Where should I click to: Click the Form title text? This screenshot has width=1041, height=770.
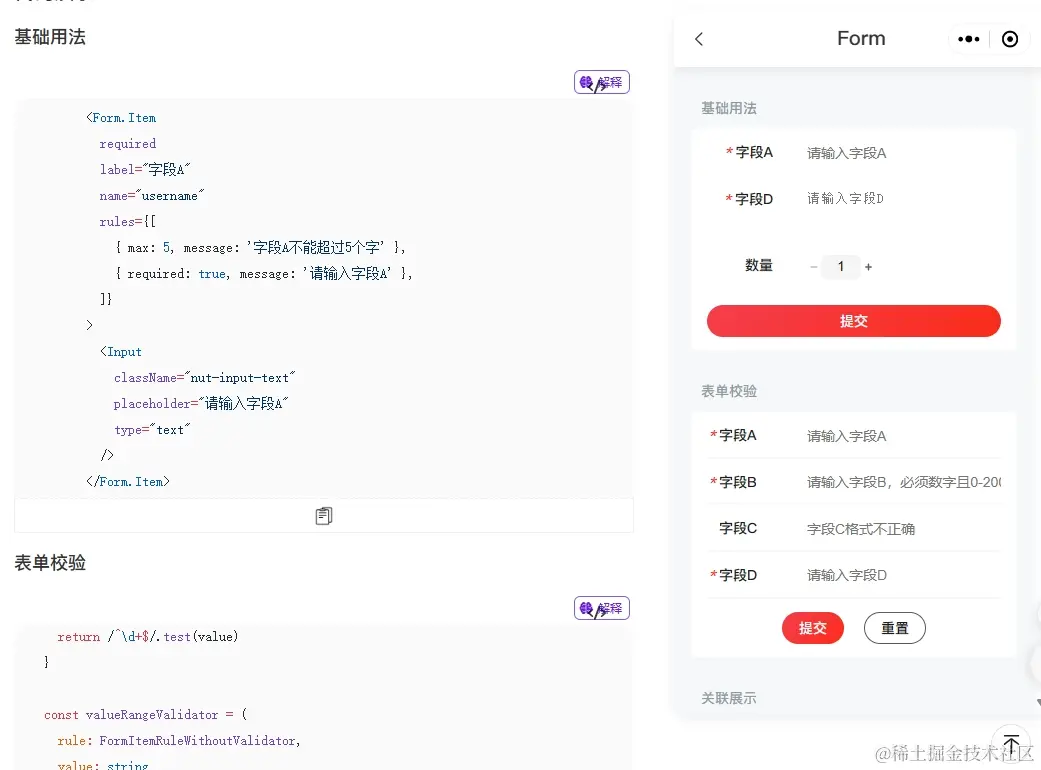pyautogui.click(x=861, y=38)
